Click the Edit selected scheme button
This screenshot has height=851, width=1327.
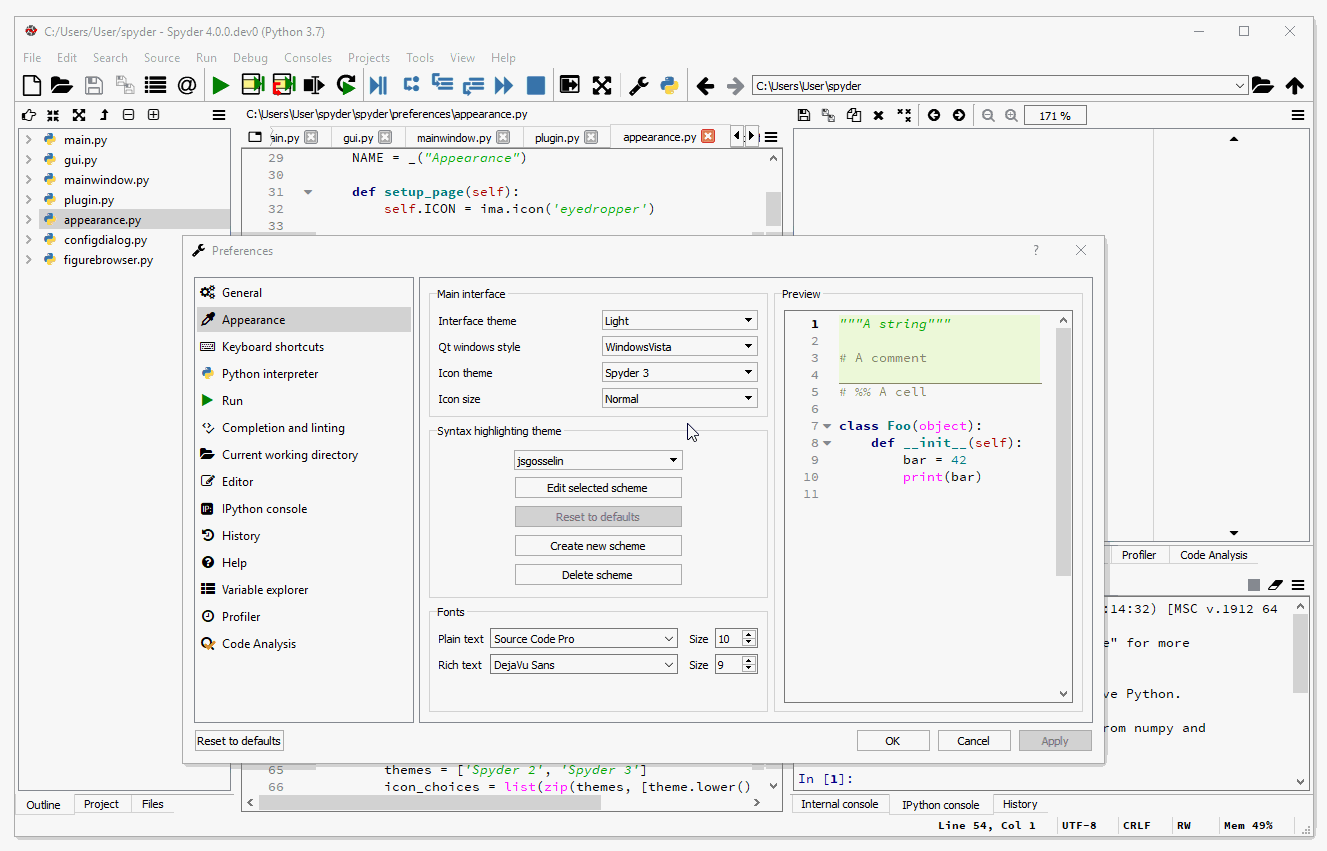(598, 488)
